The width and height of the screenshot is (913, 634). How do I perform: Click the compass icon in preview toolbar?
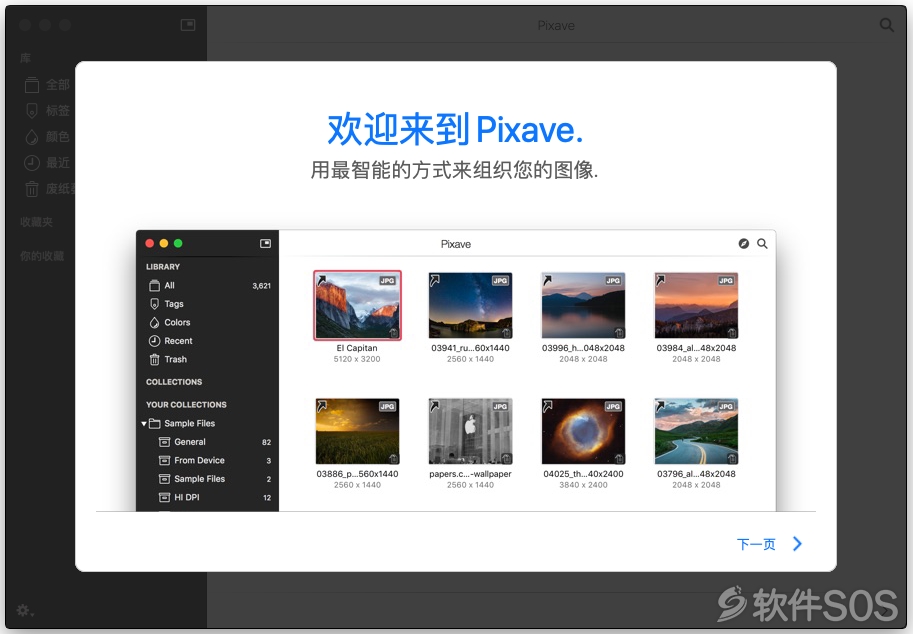(x=744, y=244)
